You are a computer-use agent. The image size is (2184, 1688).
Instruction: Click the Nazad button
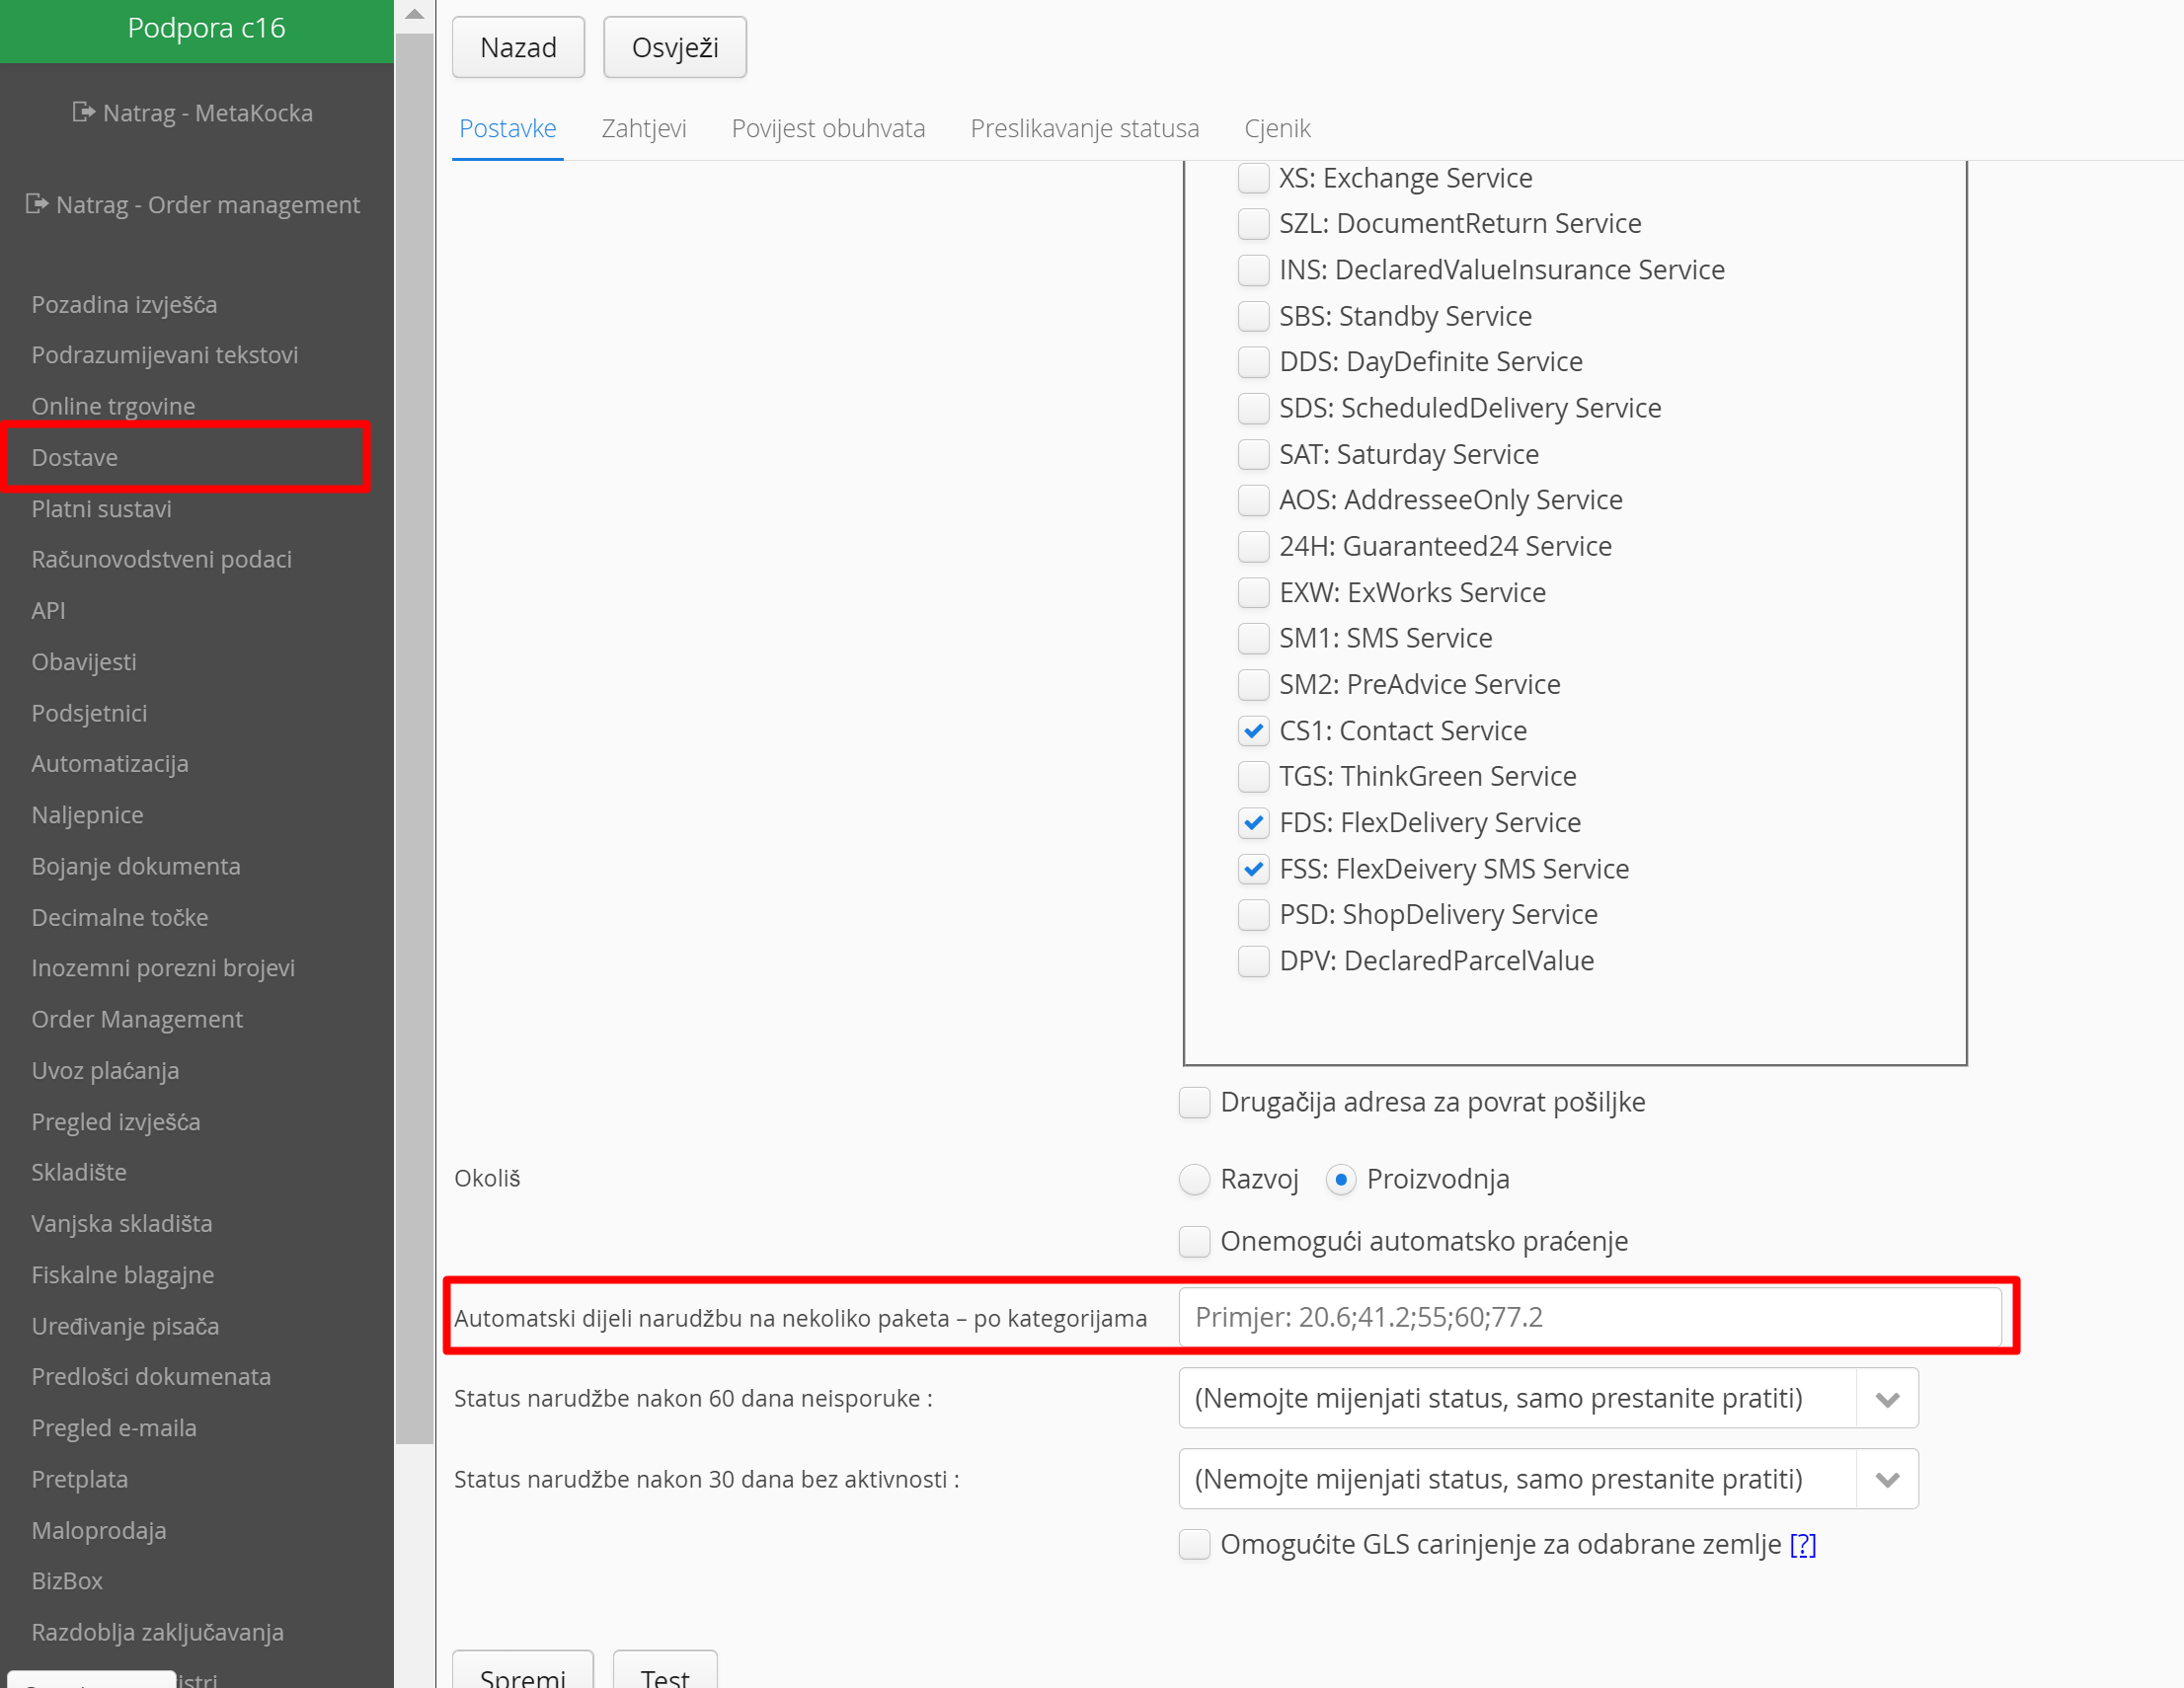point(518,47)
